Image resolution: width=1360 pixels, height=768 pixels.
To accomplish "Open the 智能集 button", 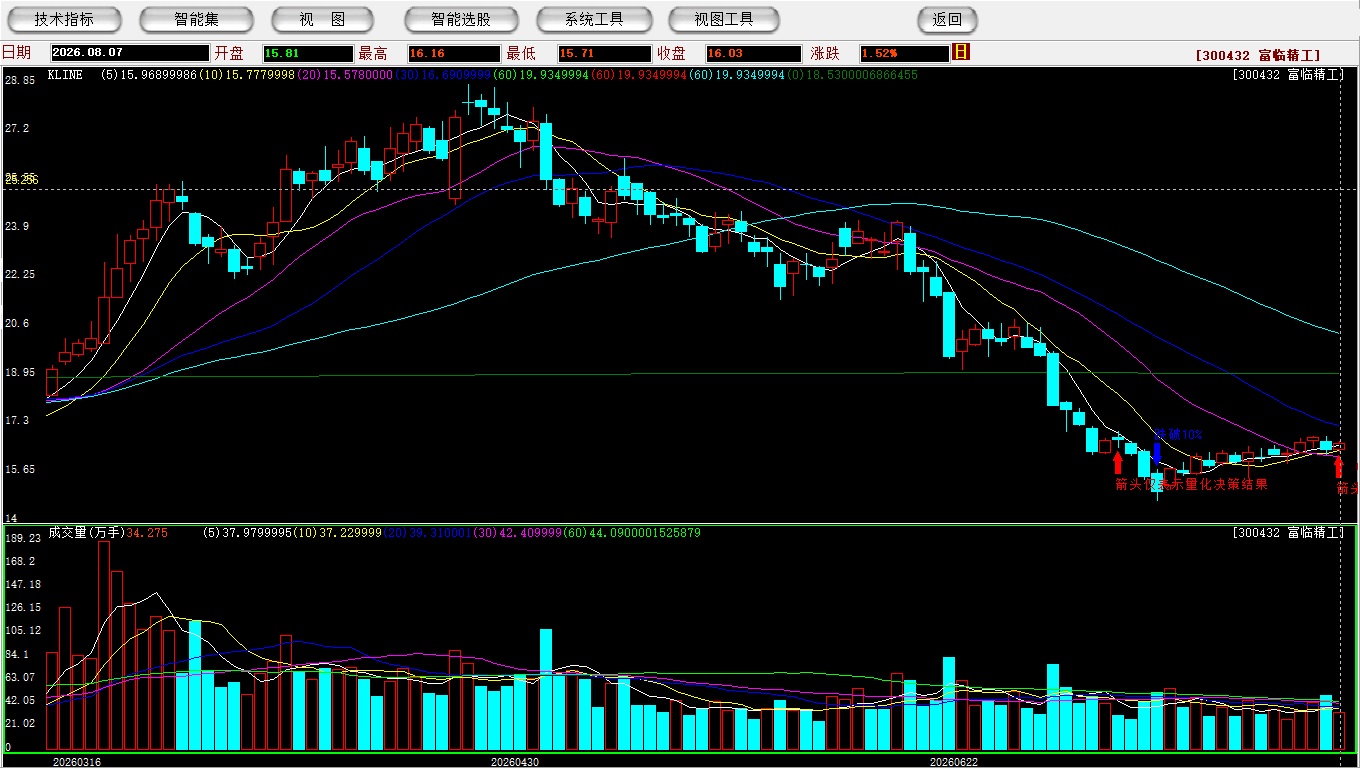I will click(x=196, y=19).
